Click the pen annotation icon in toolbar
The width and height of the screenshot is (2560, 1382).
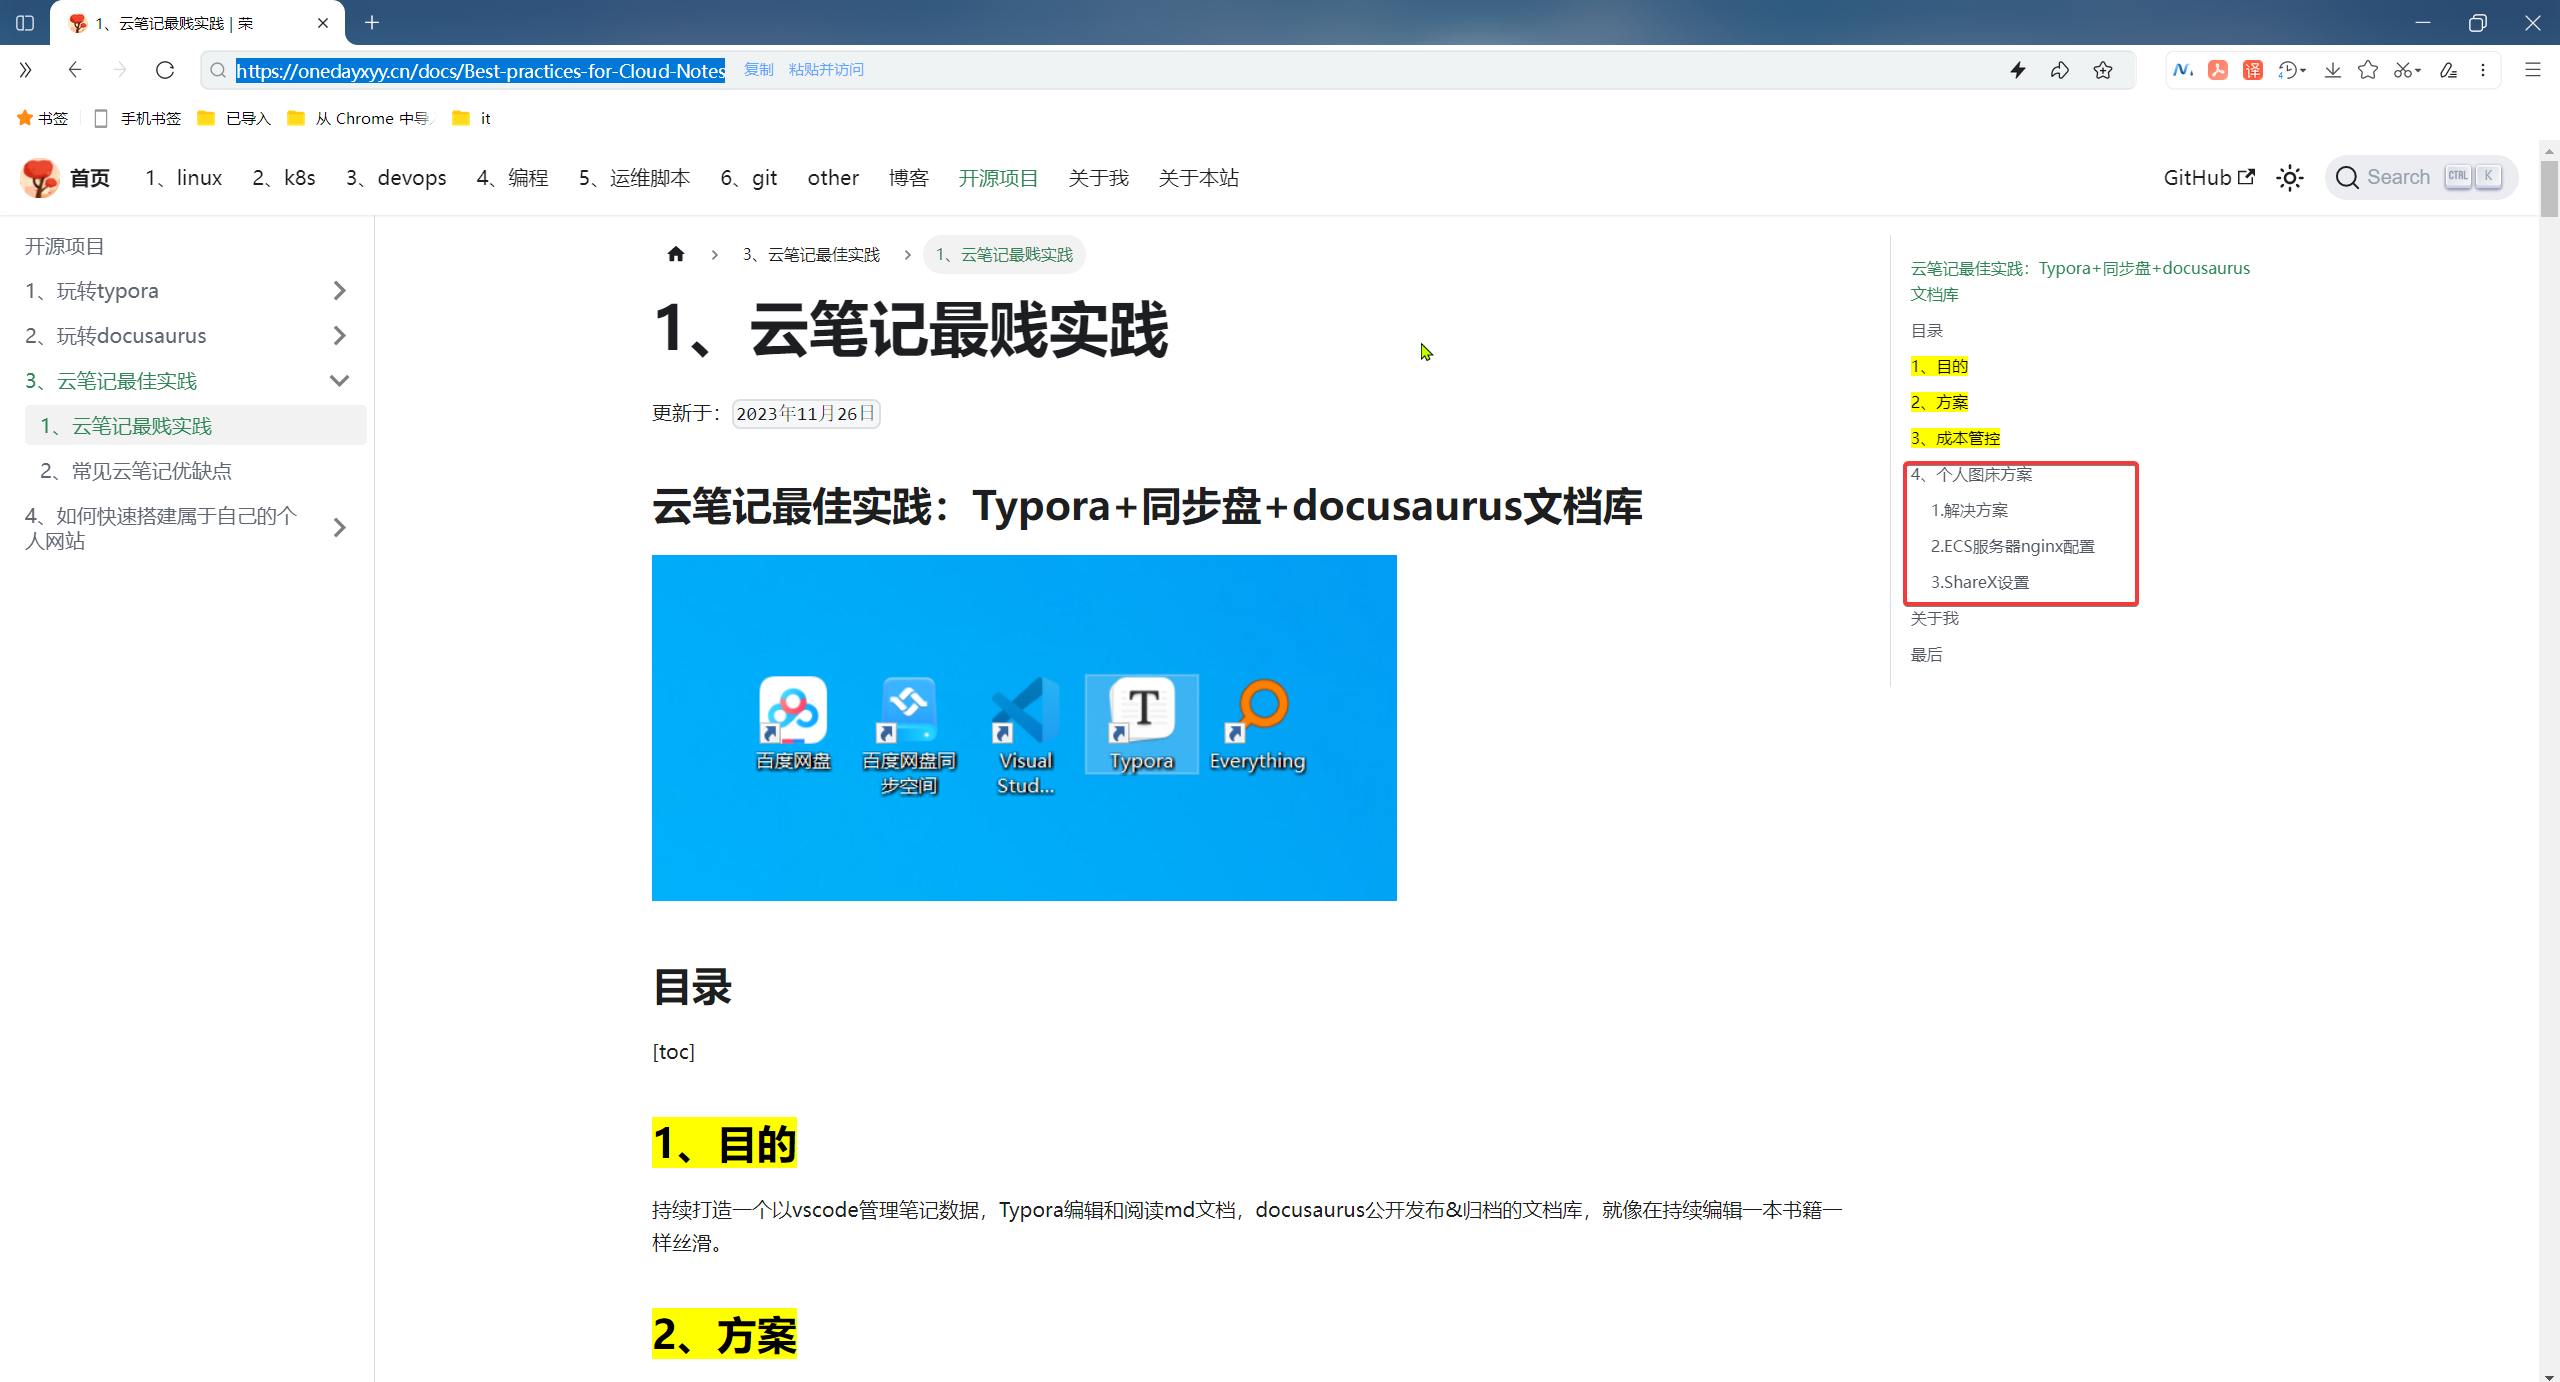(x=2448, y=70)
